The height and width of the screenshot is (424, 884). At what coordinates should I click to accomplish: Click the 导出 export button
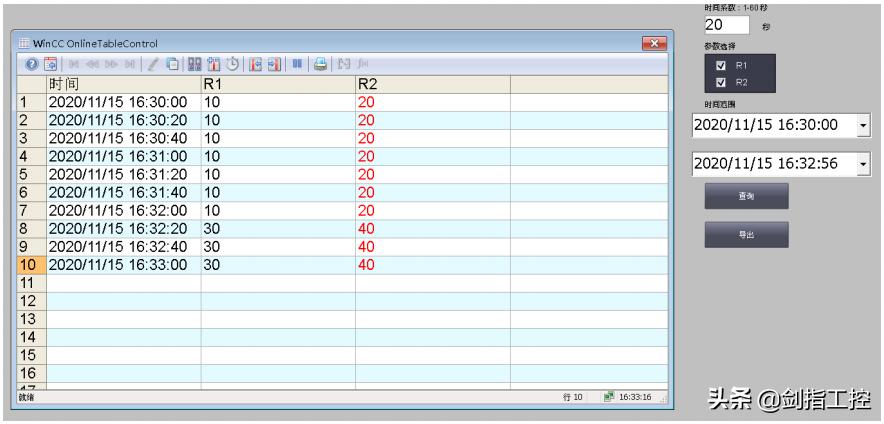(746, 234)
